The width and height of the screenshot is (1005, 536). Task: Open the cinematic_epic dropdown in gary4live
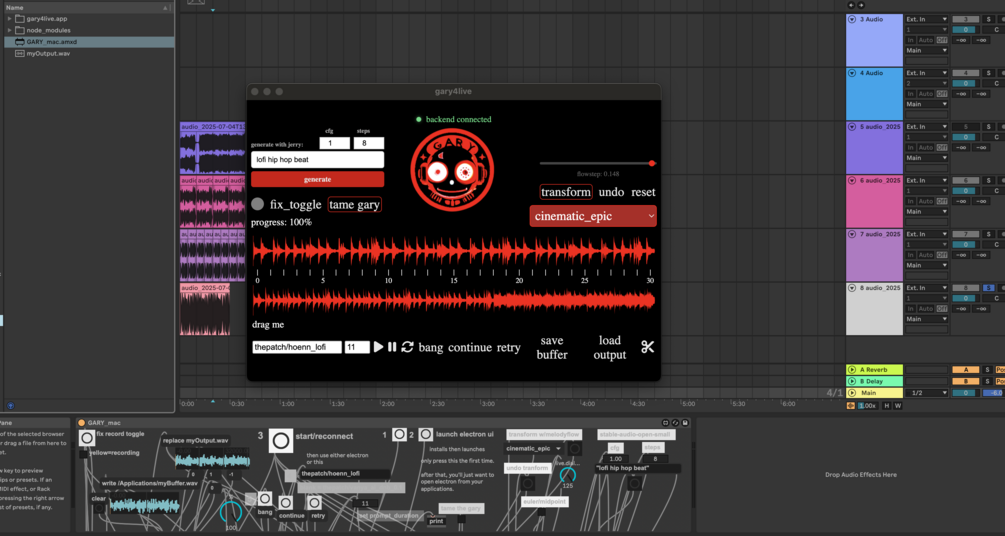pos(594,216)
